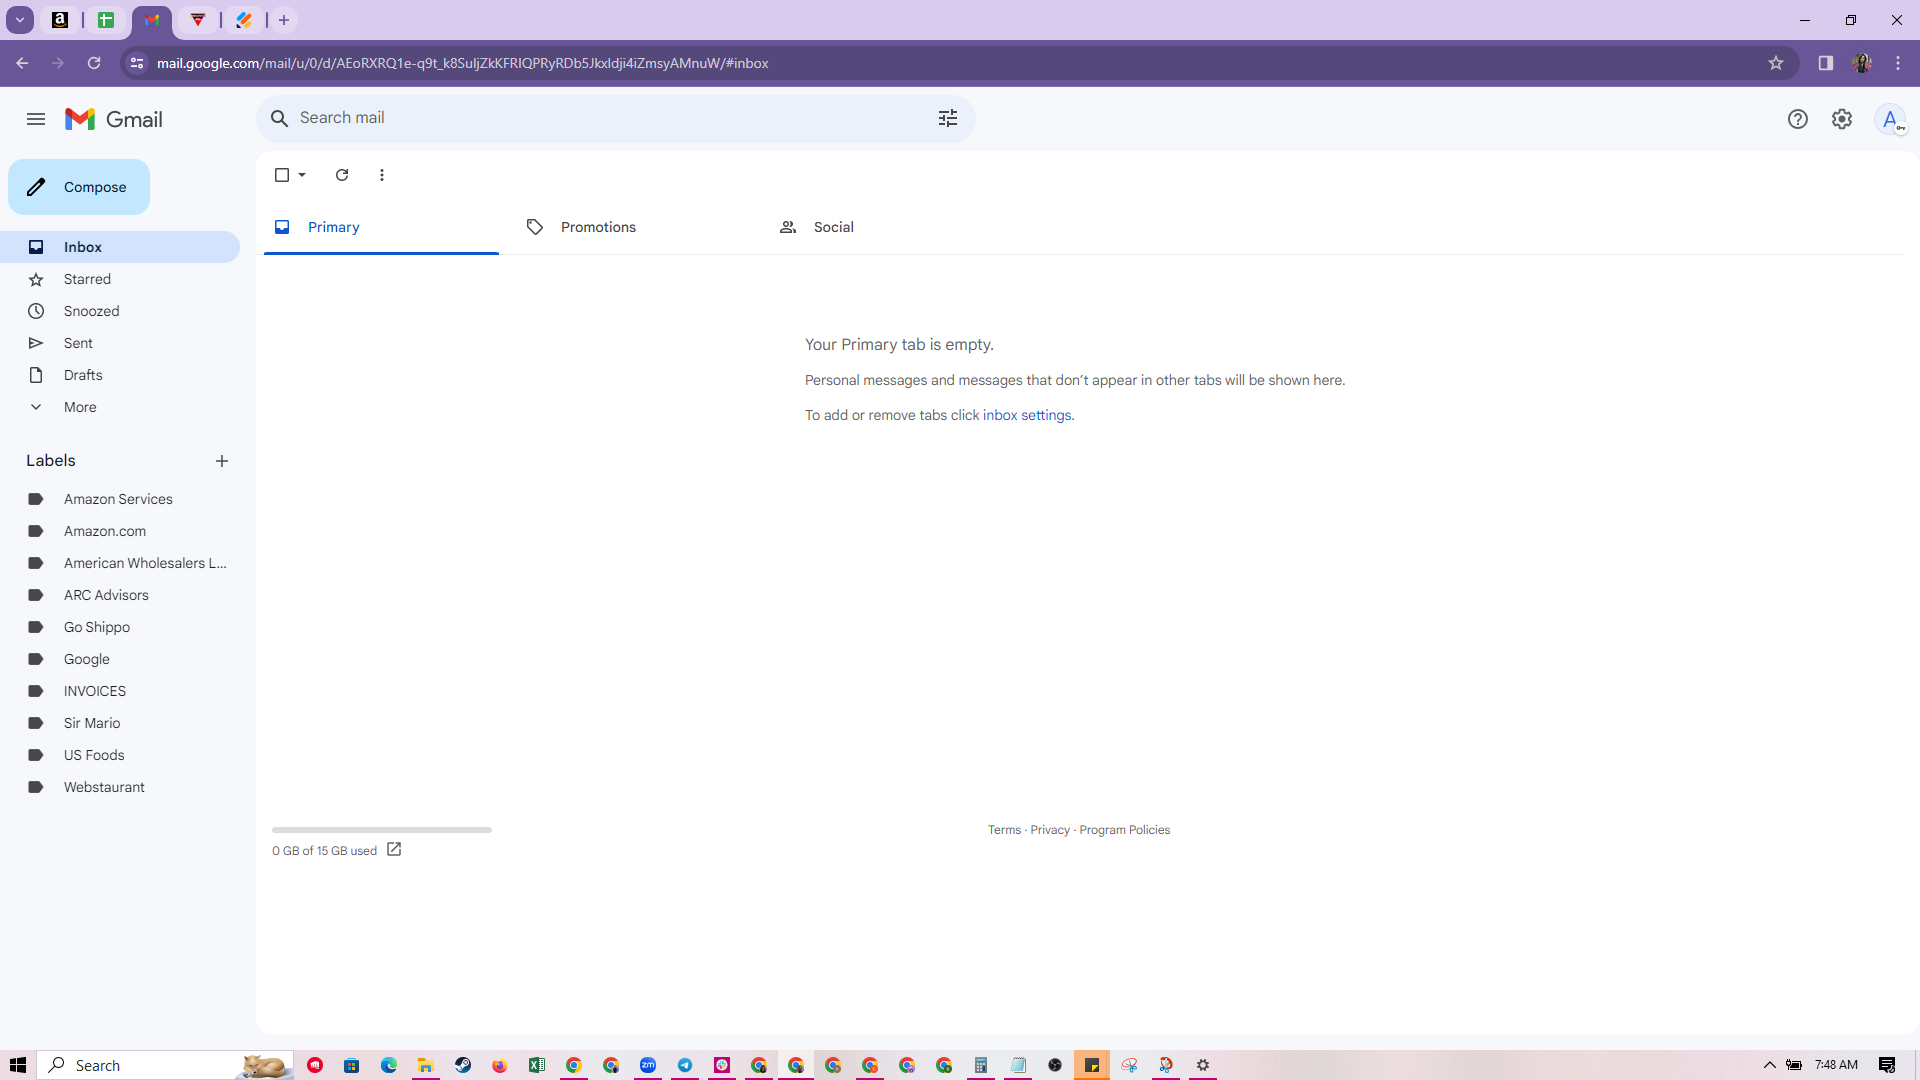The height and width of the screenshot is (1080, 1920).
Task: Open the Google label
Action: pos(120,659)
